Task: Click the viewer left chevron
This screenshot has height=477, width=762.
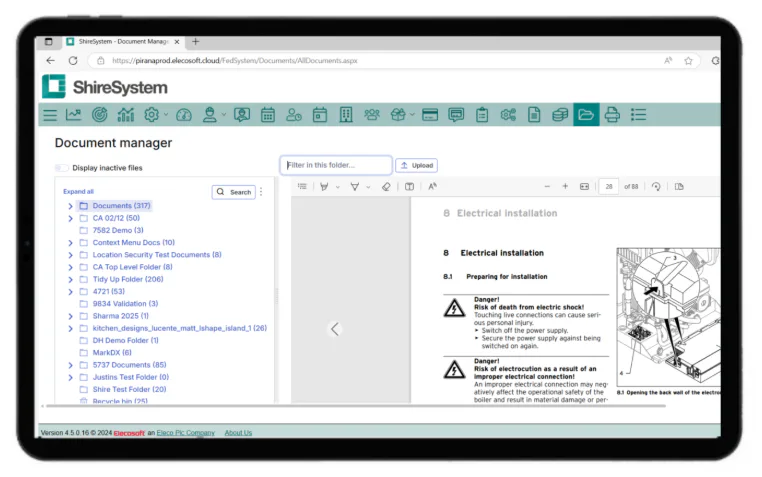Action: (335, 329)
